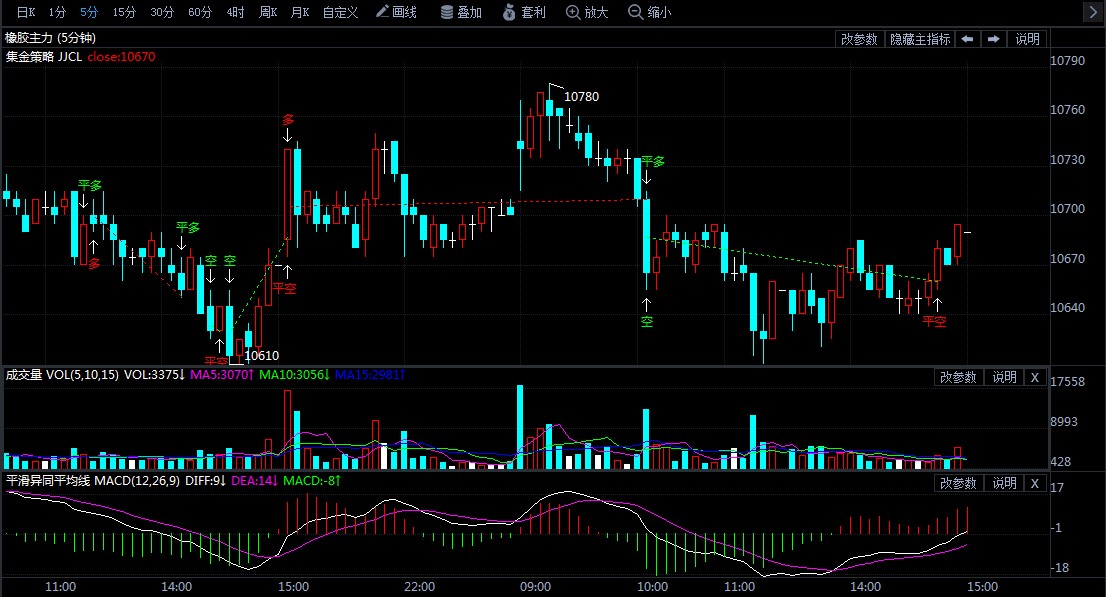The image size is (1106, 597).
Task: Switch to the 15分 period tab
Action: (x=124, y=12)
